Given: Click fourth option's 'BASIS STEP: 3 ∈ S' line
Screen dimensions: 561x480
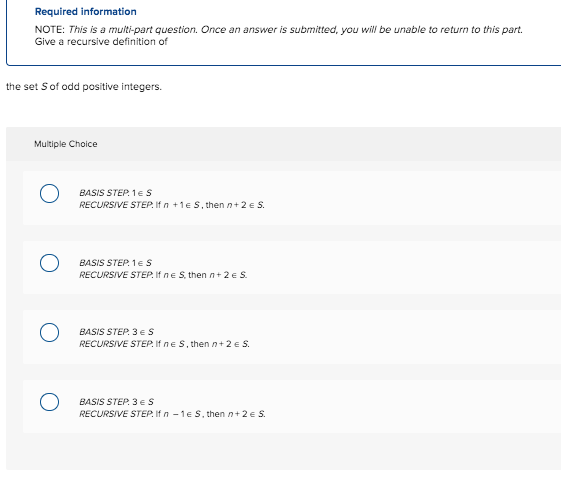Looking at the screenshot, I should point(116,402).
